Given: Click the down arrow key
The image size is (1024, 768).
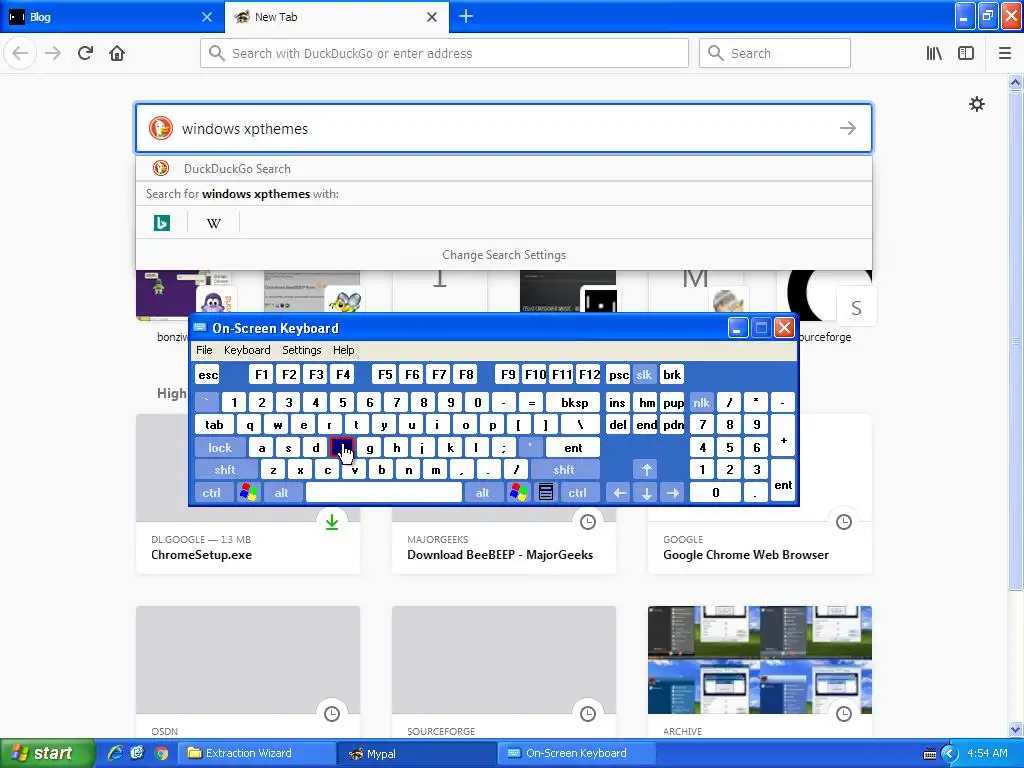Looking at the screenshot, I should [x=646, y=492].
